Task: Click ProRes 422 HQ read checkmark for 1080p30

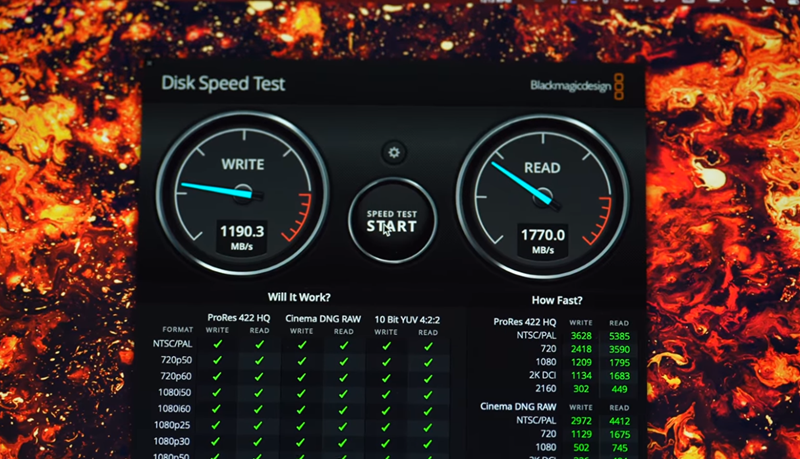Action: (x=258, y=441)
